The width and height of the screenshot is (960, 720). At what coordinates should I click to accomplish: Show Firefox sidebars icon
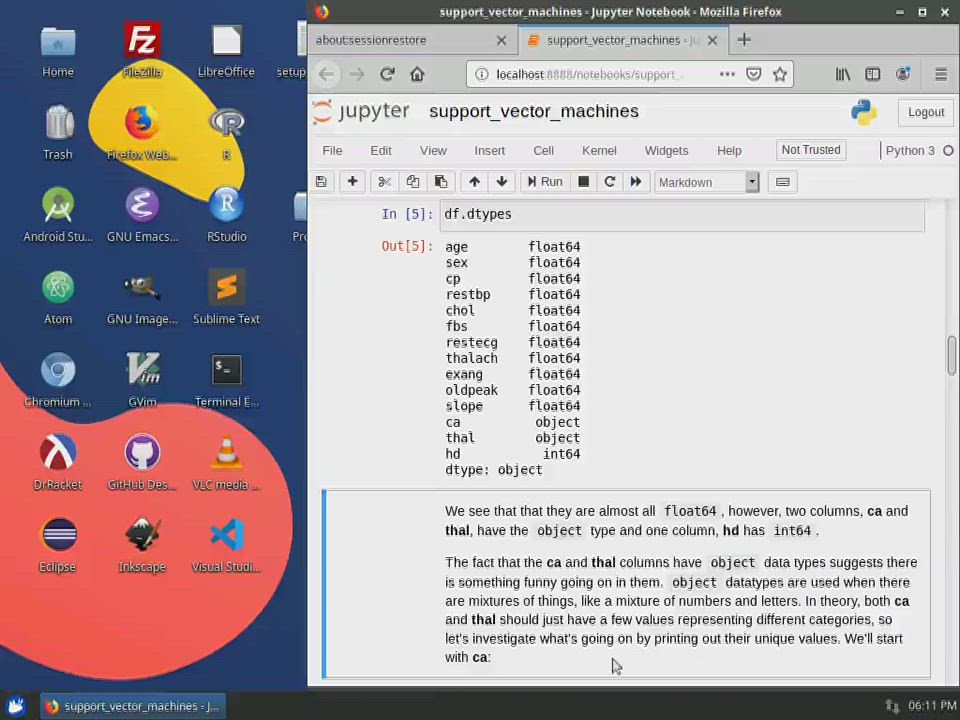coord(872,74)
